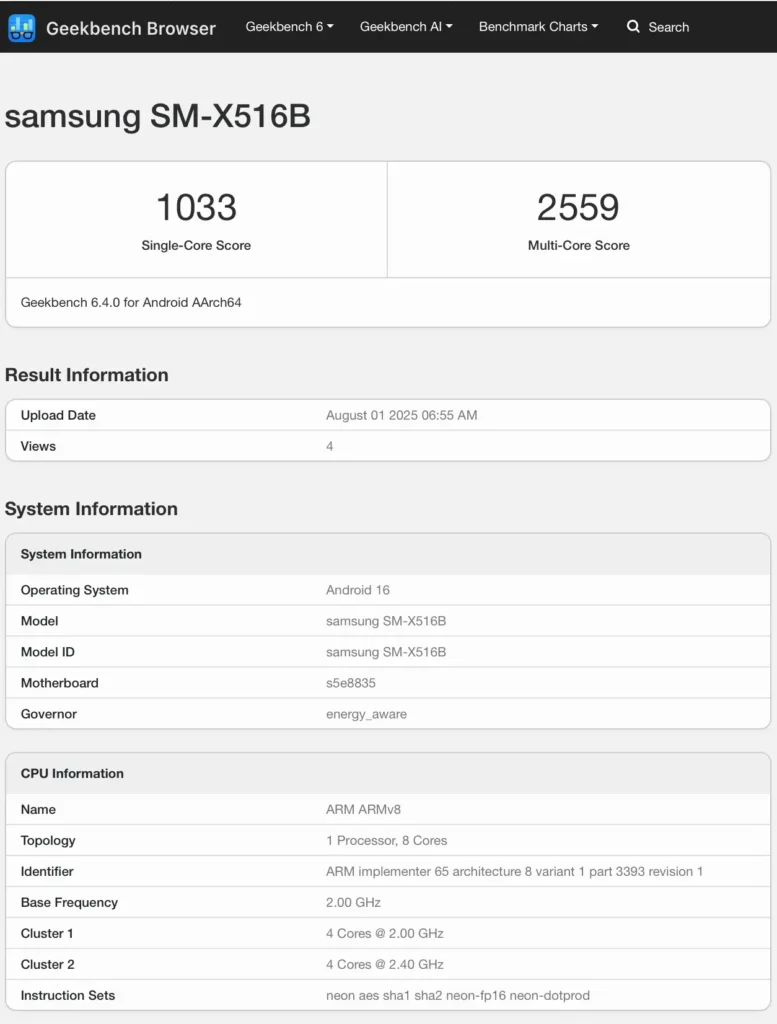Click the Instruction Sets row label
This screenshot has width=777, height=1024.
68,995
